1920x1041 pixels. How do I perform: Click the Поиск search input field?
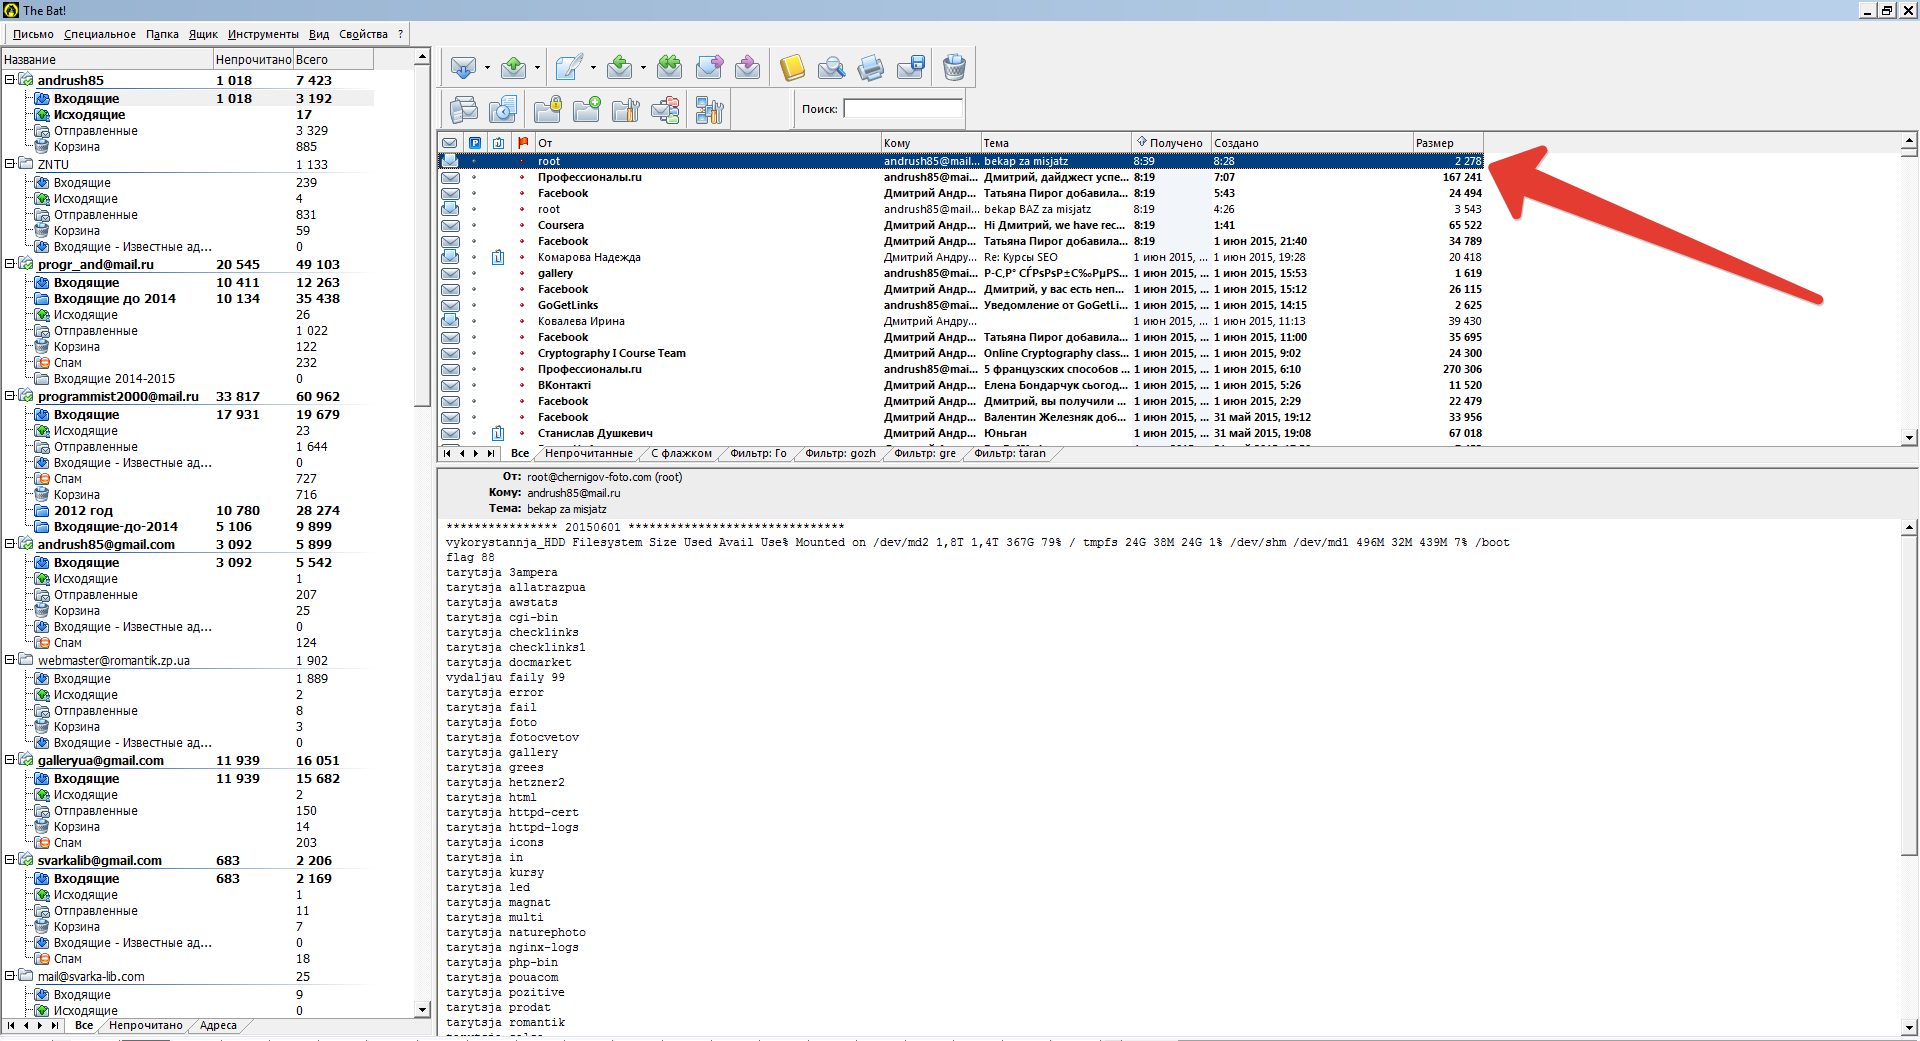pyautogui.click(x=902, y=109)
